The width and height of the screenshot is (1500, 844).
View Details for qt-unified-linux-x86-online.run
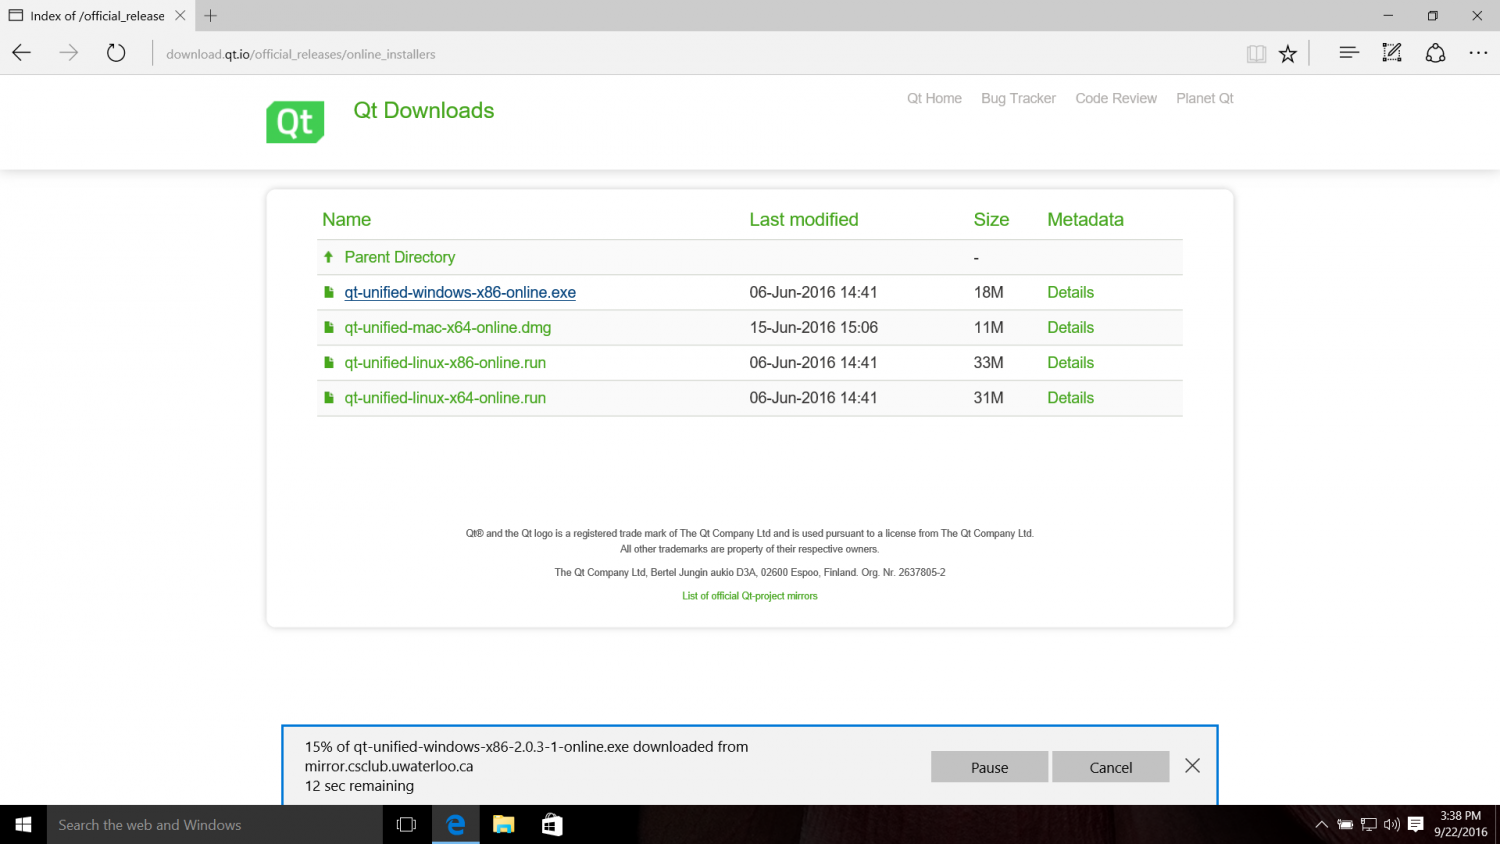point(1070,362)
